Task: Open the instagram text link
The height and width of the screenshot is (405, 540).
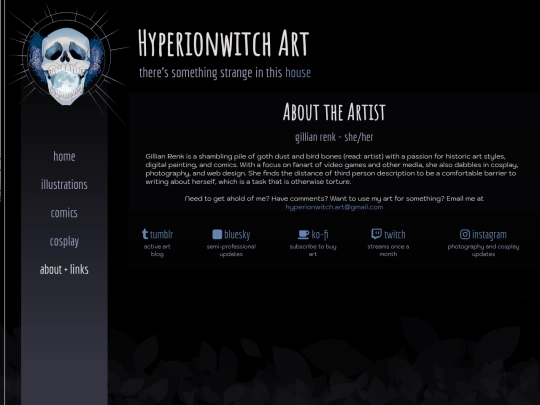Action: 489,235
